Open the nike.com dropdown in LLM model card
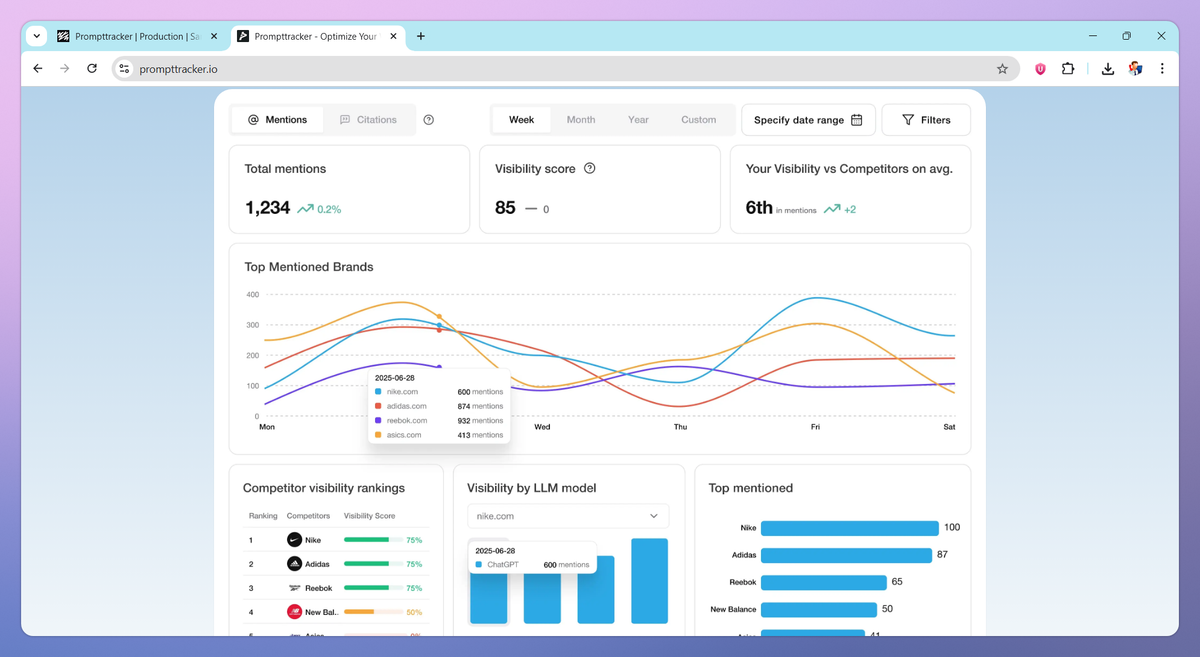Screen dimensions: 1200x657 [x=568, y=516]
